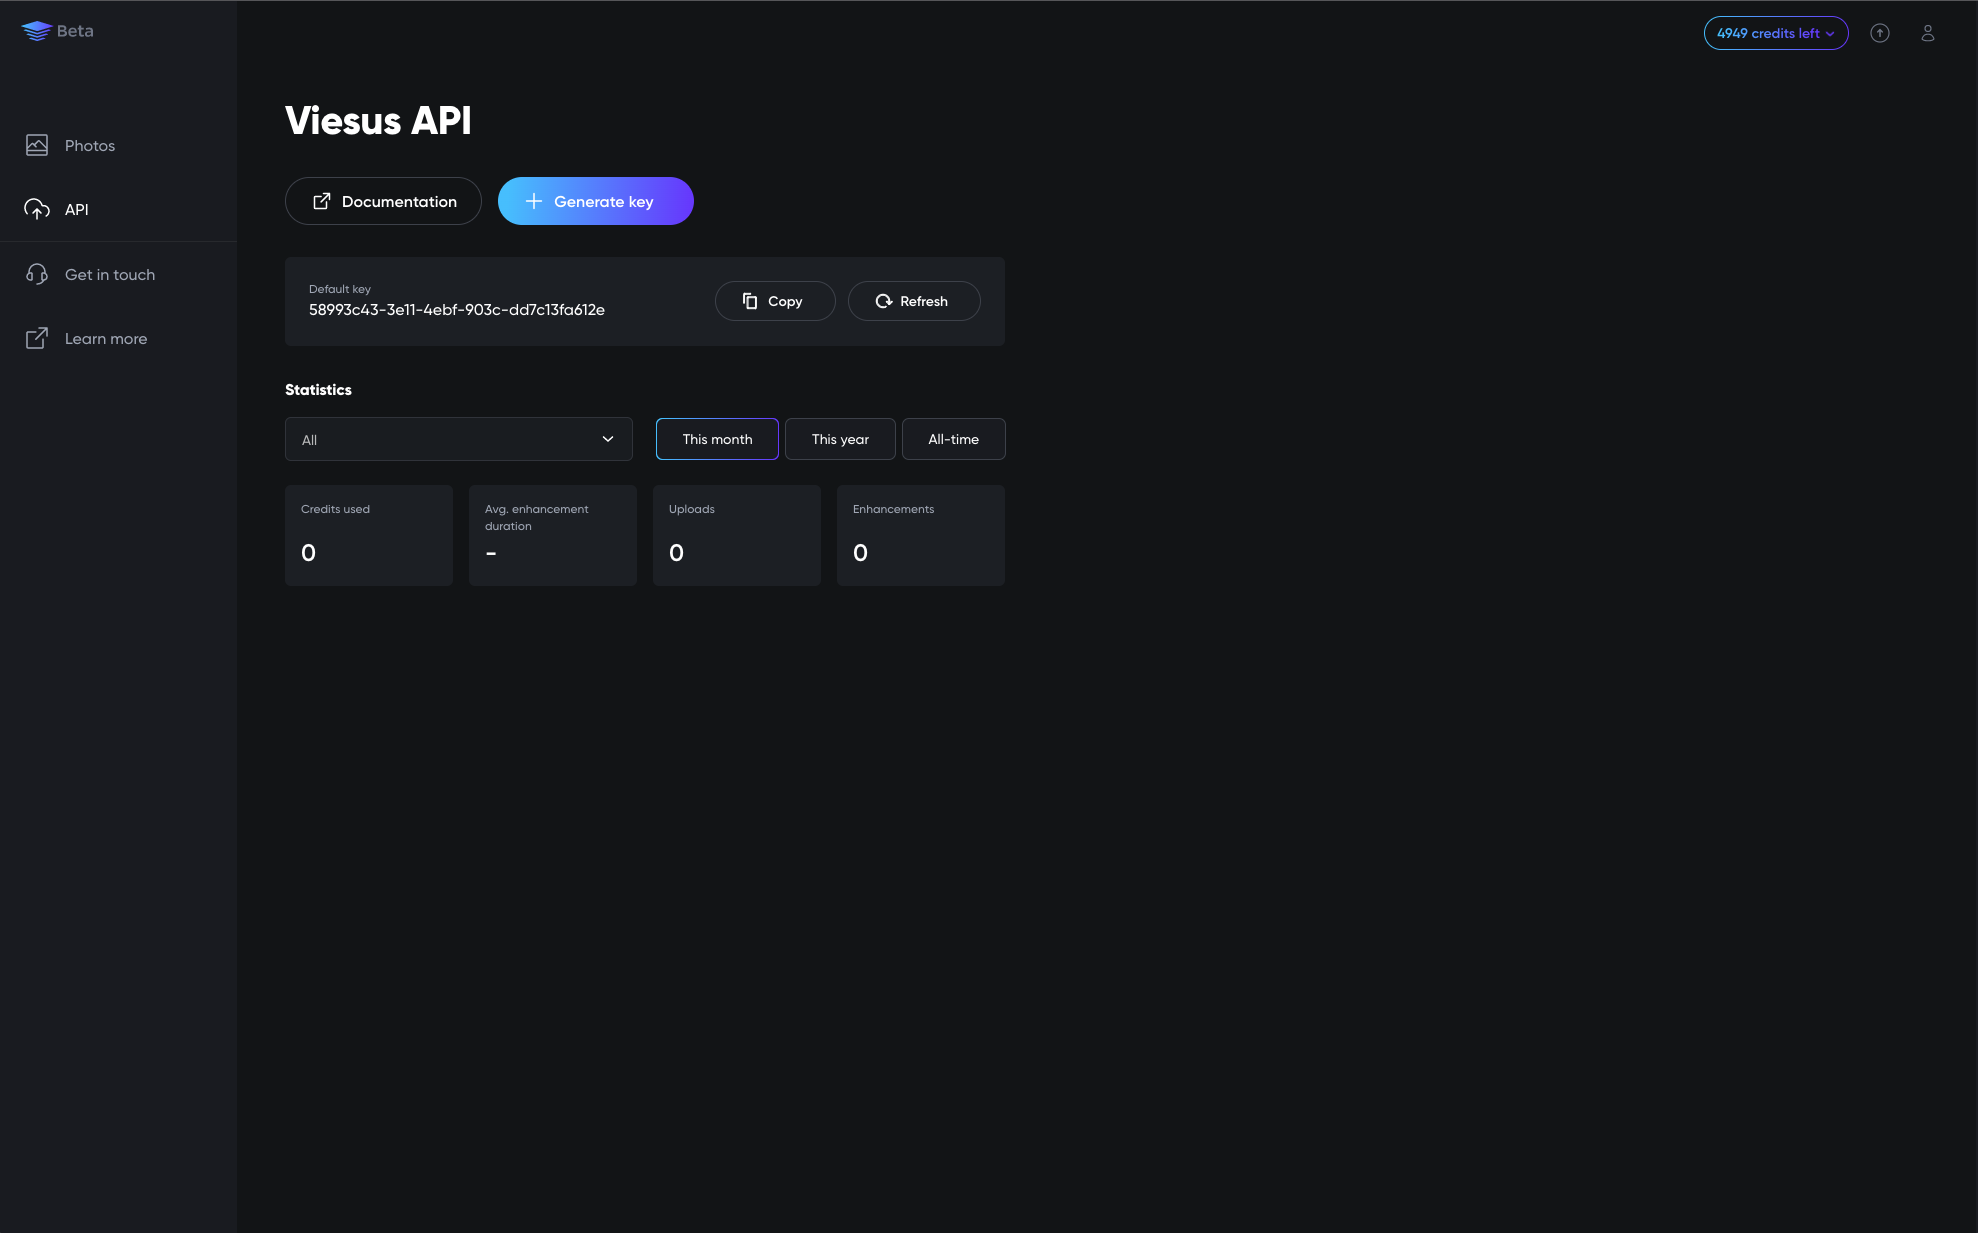
Task: Open the All filter dropdown
Action: point(458,439)
